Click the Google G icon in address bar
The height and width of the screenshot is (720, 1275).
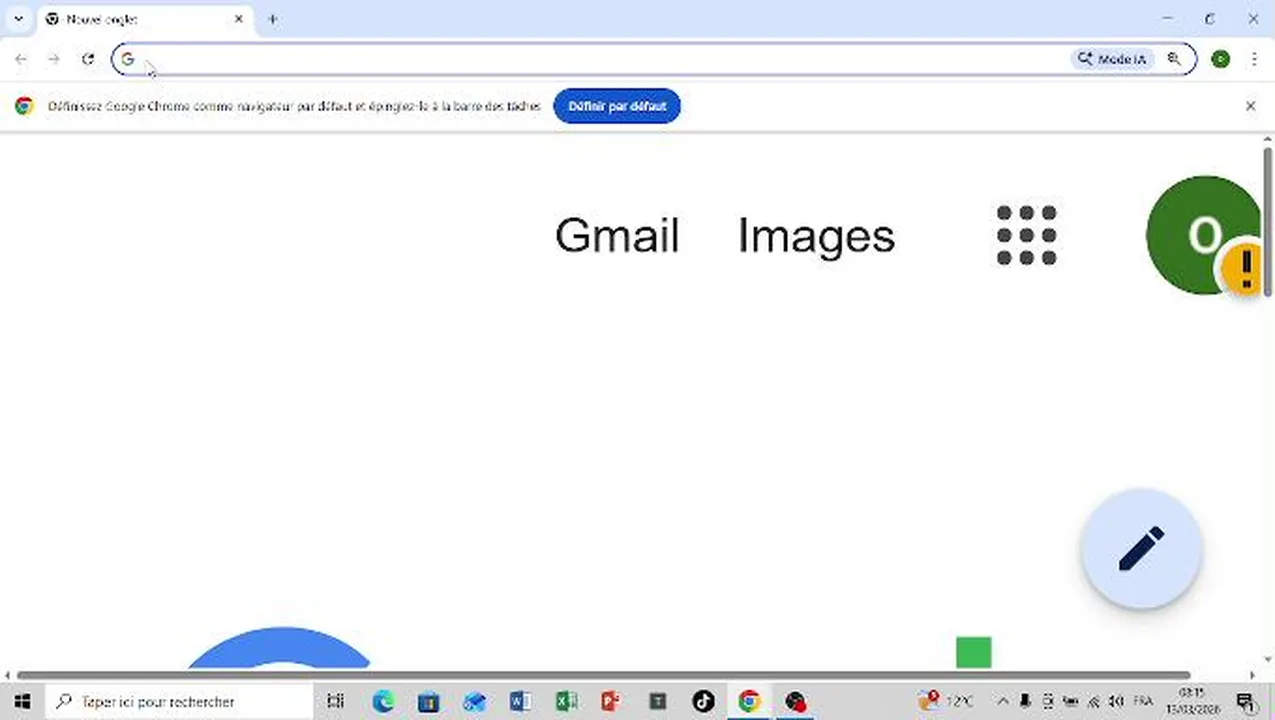coord(127,59)
